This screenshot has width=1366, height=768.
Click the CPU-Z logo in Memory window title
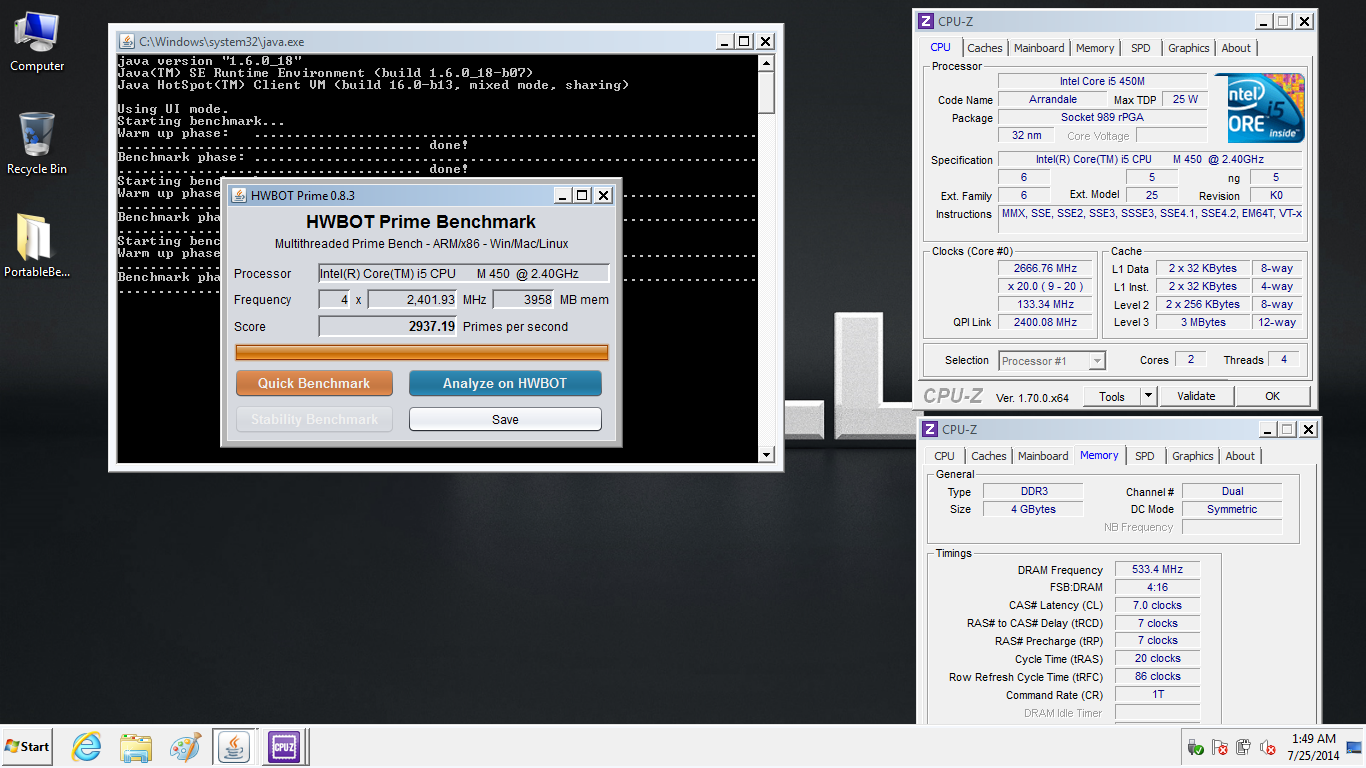tap(928, 429)
